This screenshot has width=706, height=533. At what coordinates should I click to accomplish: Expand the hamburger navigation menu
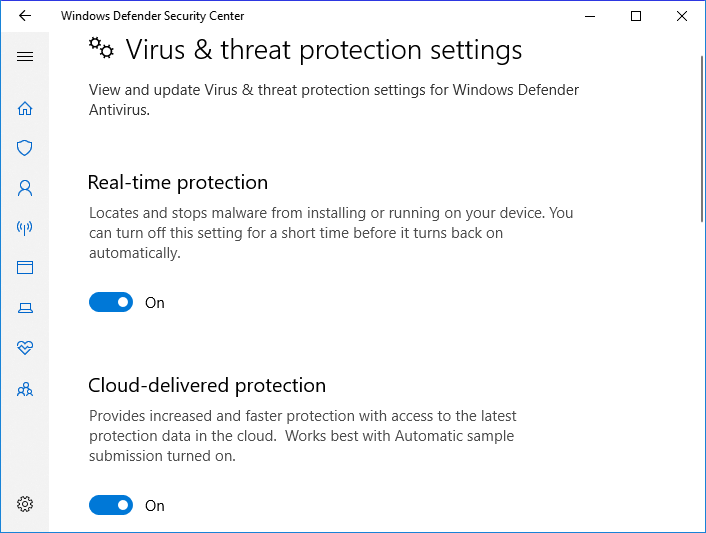point(25,56)
